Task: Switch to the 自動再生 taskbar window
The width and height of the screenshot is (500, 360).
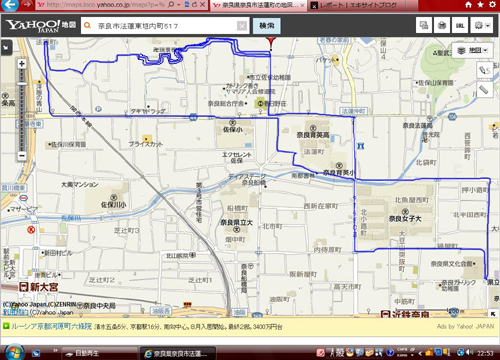Action: (100, 353)
